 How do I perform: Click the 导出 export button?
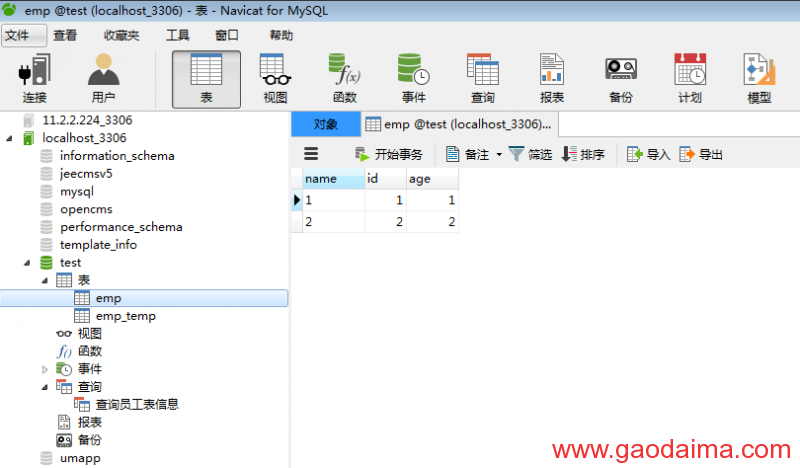[x=701, y=154]
